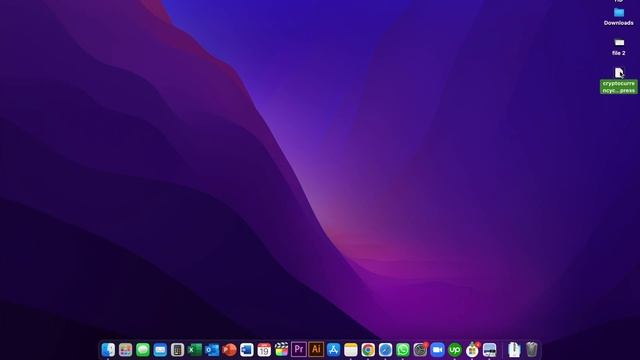Select the cryptocurrency document icon on desktop
This screenshot has height=360, width=640.
619,73
